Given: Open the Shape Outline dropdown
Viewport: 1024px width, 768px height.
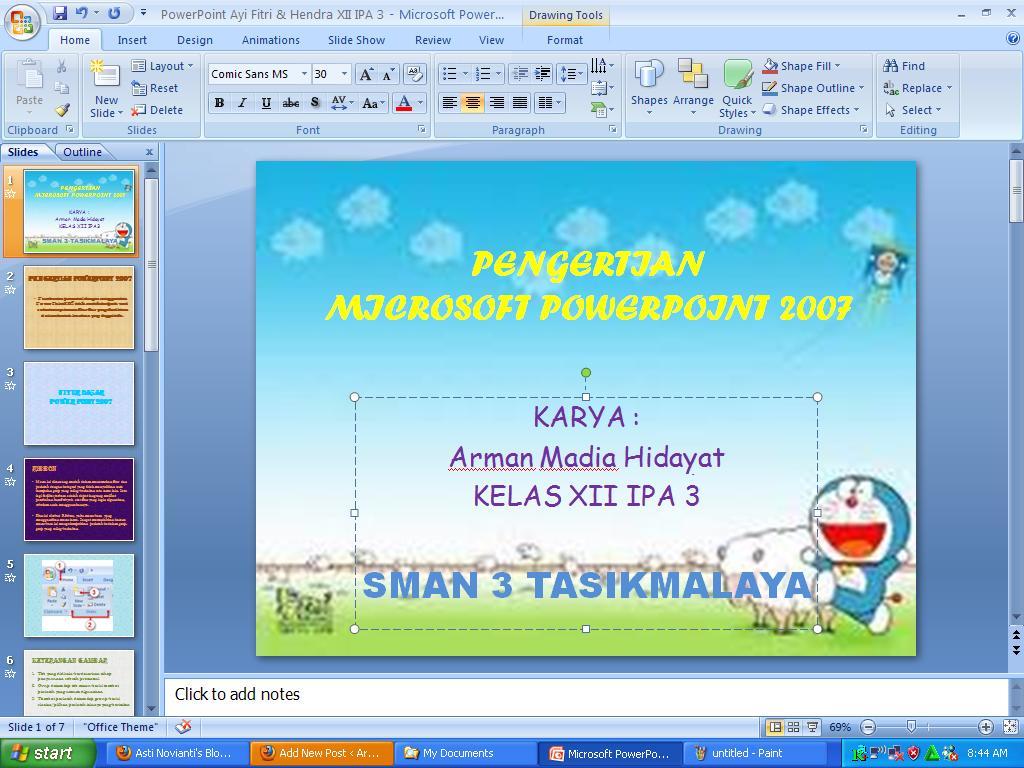Looking at the screenshot, I should (x=813, y=88).
